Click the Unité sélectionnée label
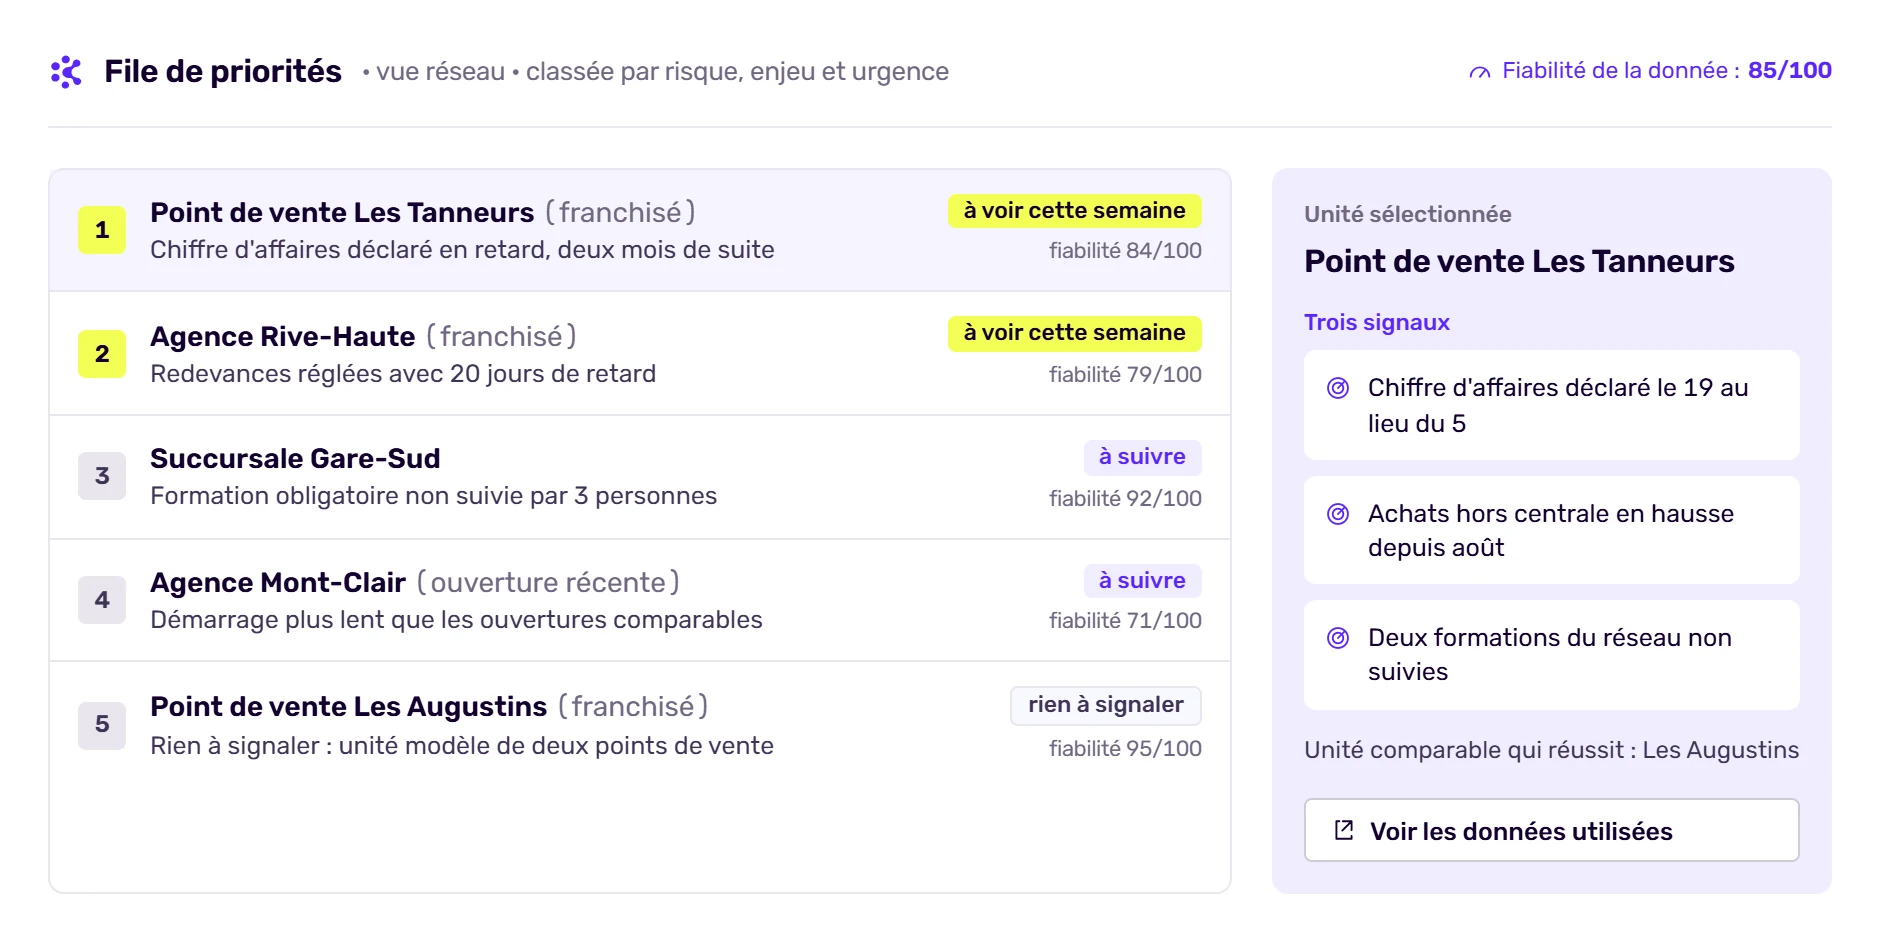 pyautogui.click(x=1407, y=214)
